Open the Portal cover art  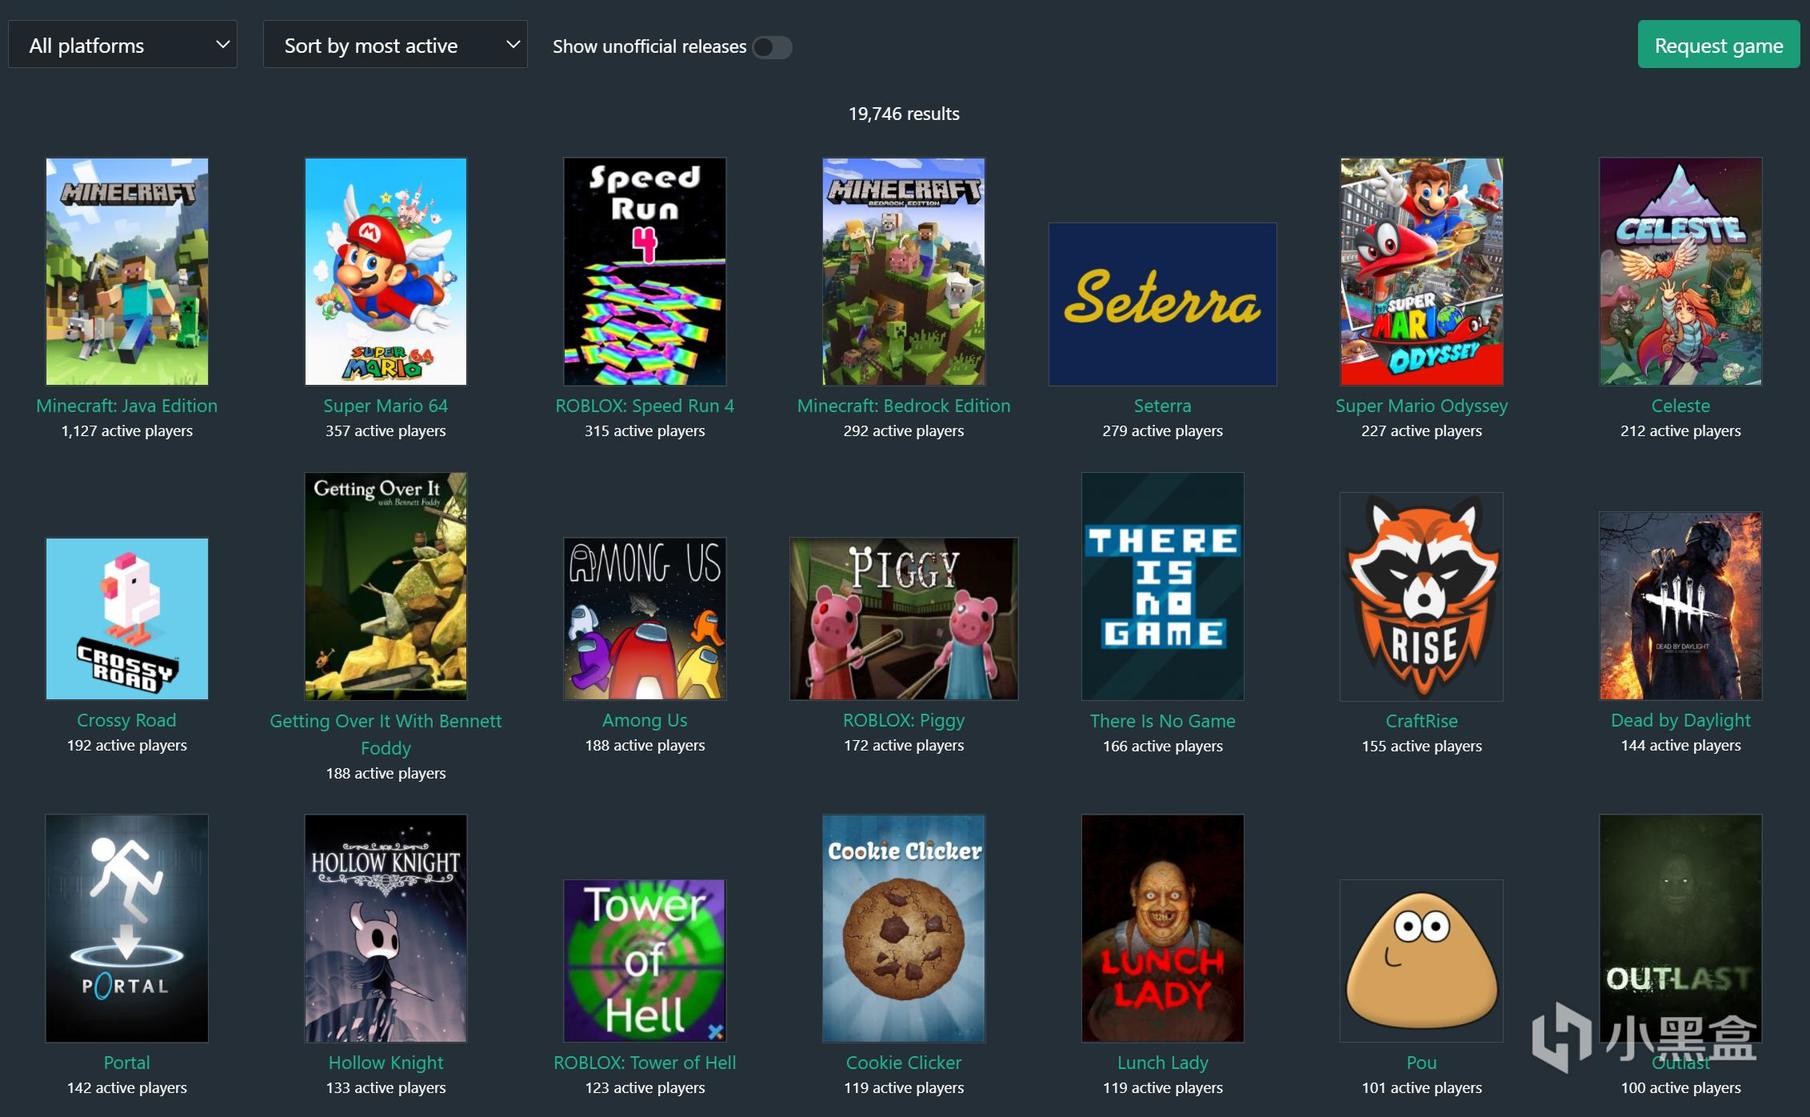point(127,928)
